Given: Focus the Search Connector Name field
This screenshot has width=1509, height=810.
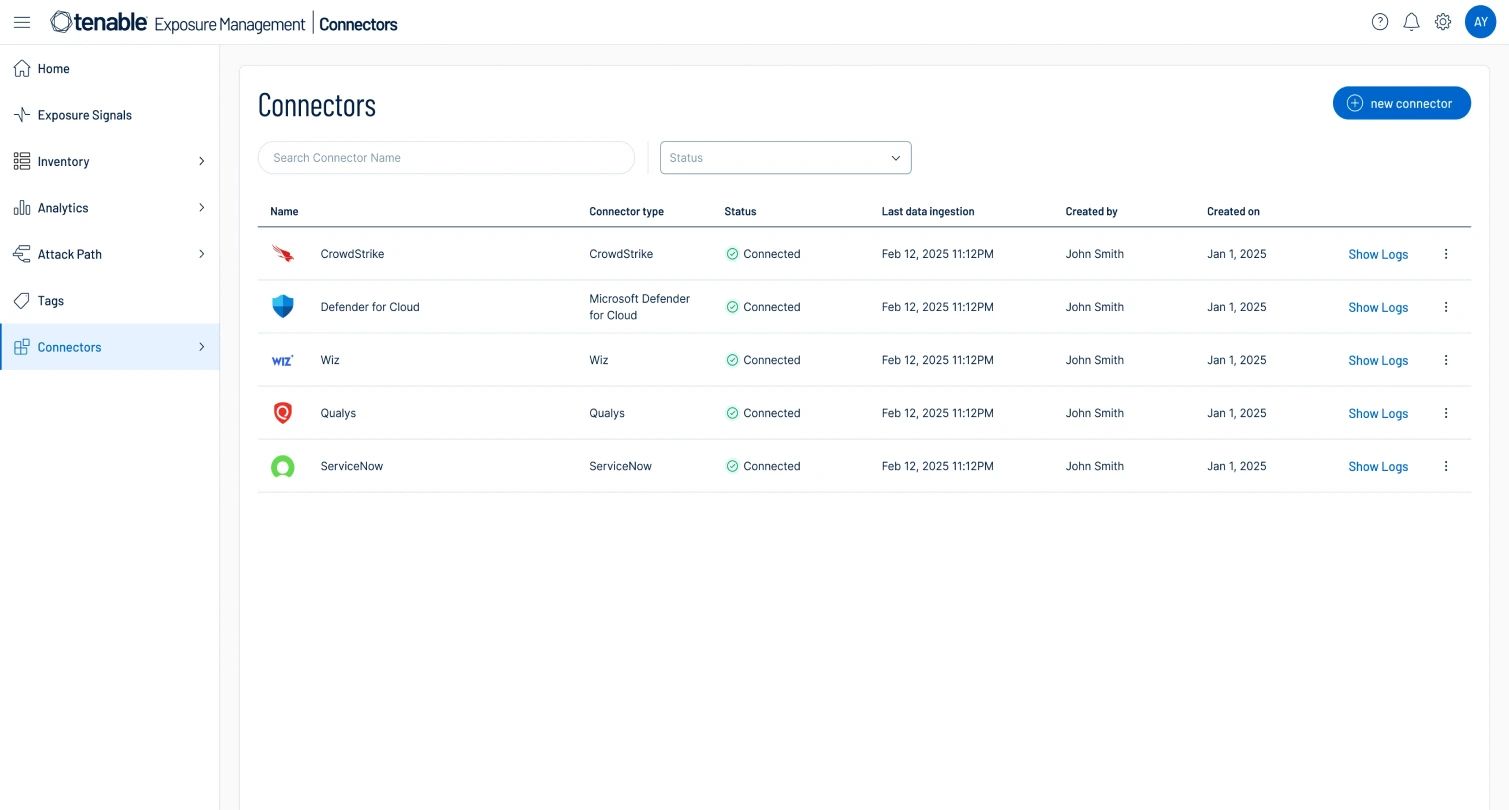Looking at the screenshot, I should point(446,158).
